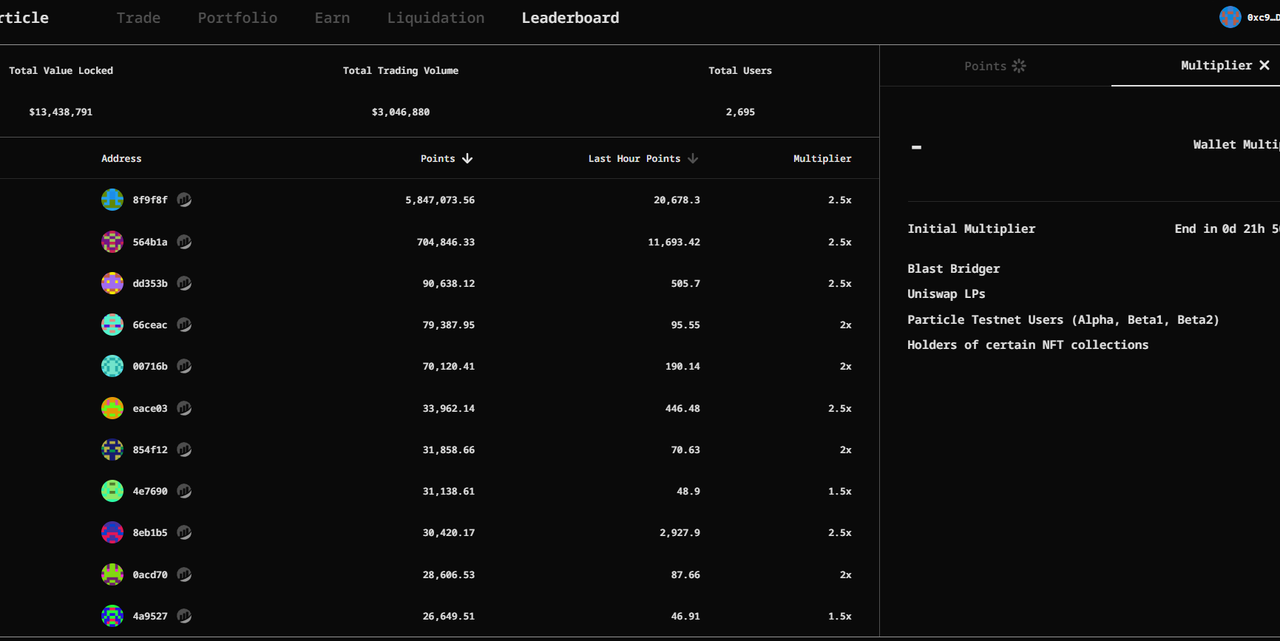
Task: Go to the Portfolio page
Action: 237,18
